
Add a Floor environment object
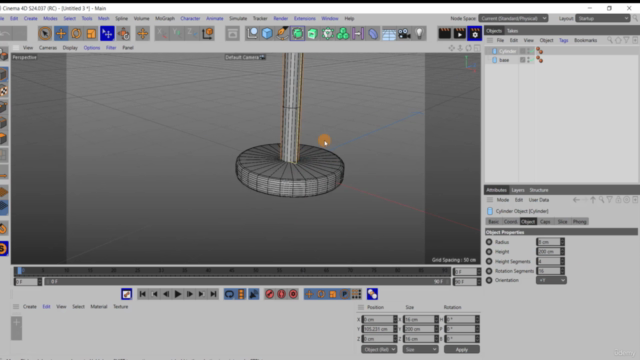click(x=389, y=33)
